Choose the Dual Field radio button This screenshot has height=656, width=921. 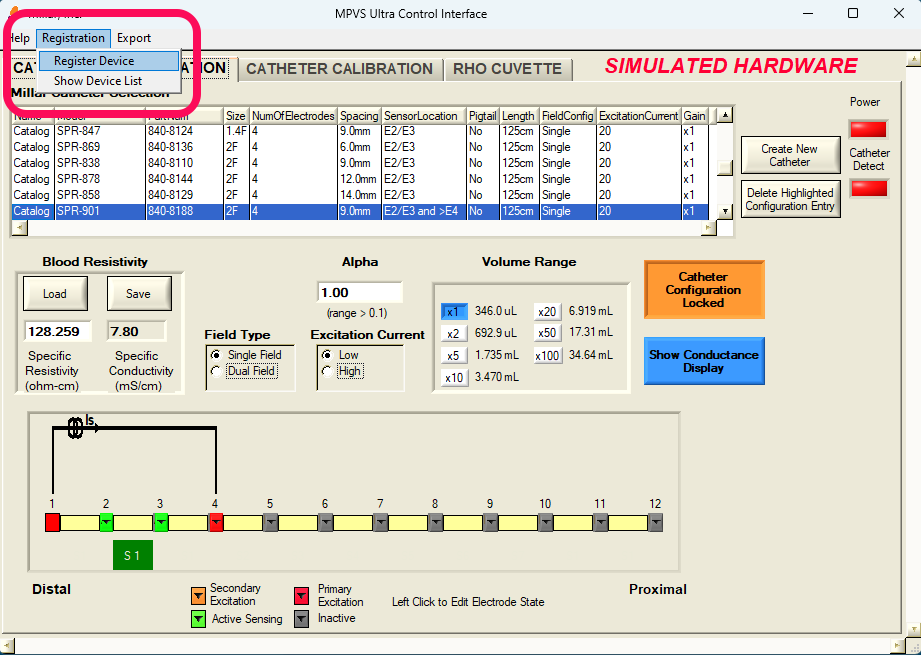coord(216,371)
